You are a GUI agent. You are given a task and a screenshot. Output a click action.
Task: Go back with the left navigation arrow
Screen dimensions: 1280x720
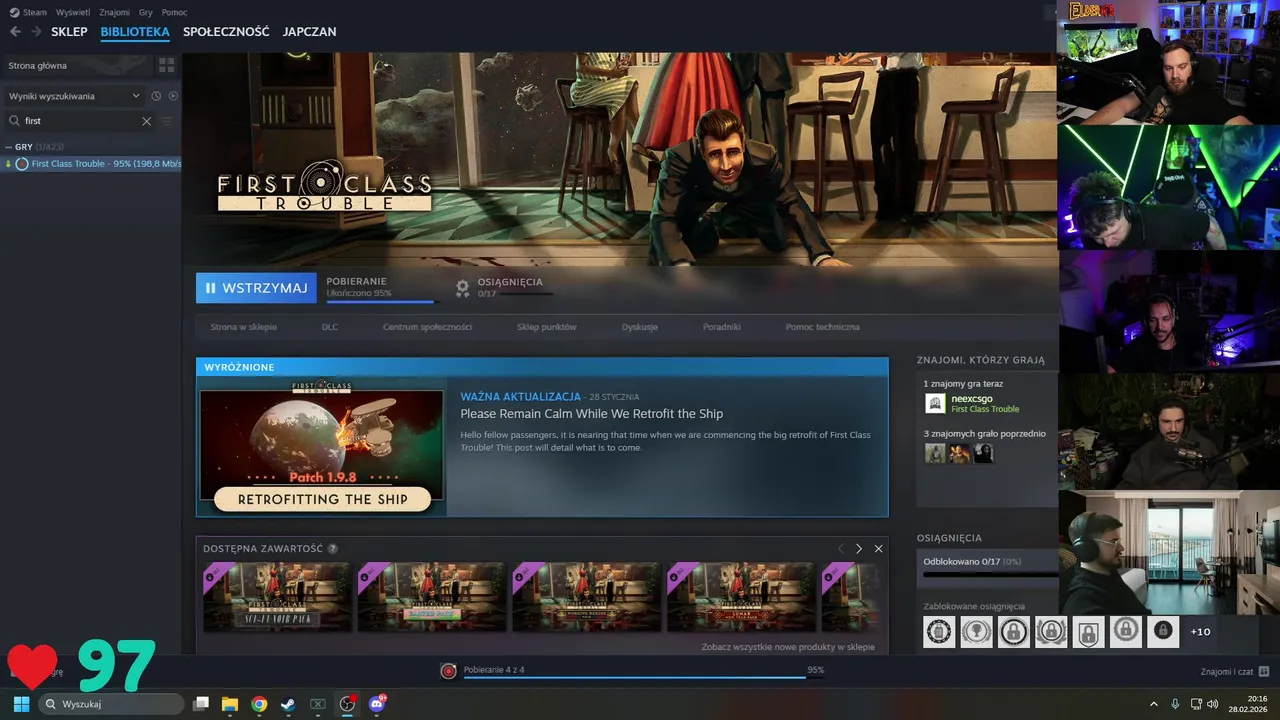point(15,32)
